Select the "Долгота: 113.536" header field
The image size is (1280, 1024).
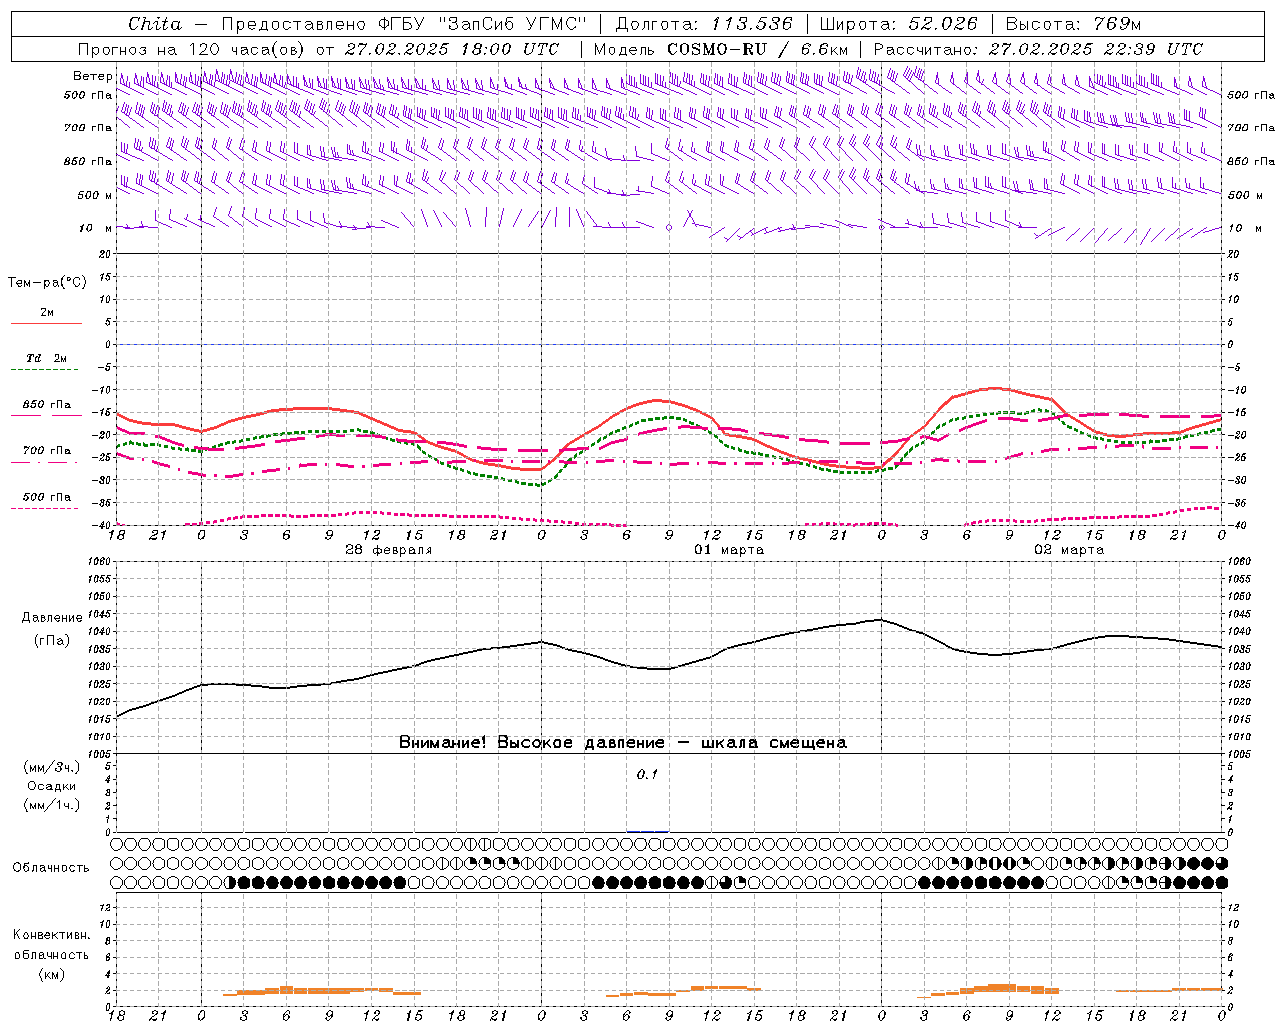(x=704, y=24)
